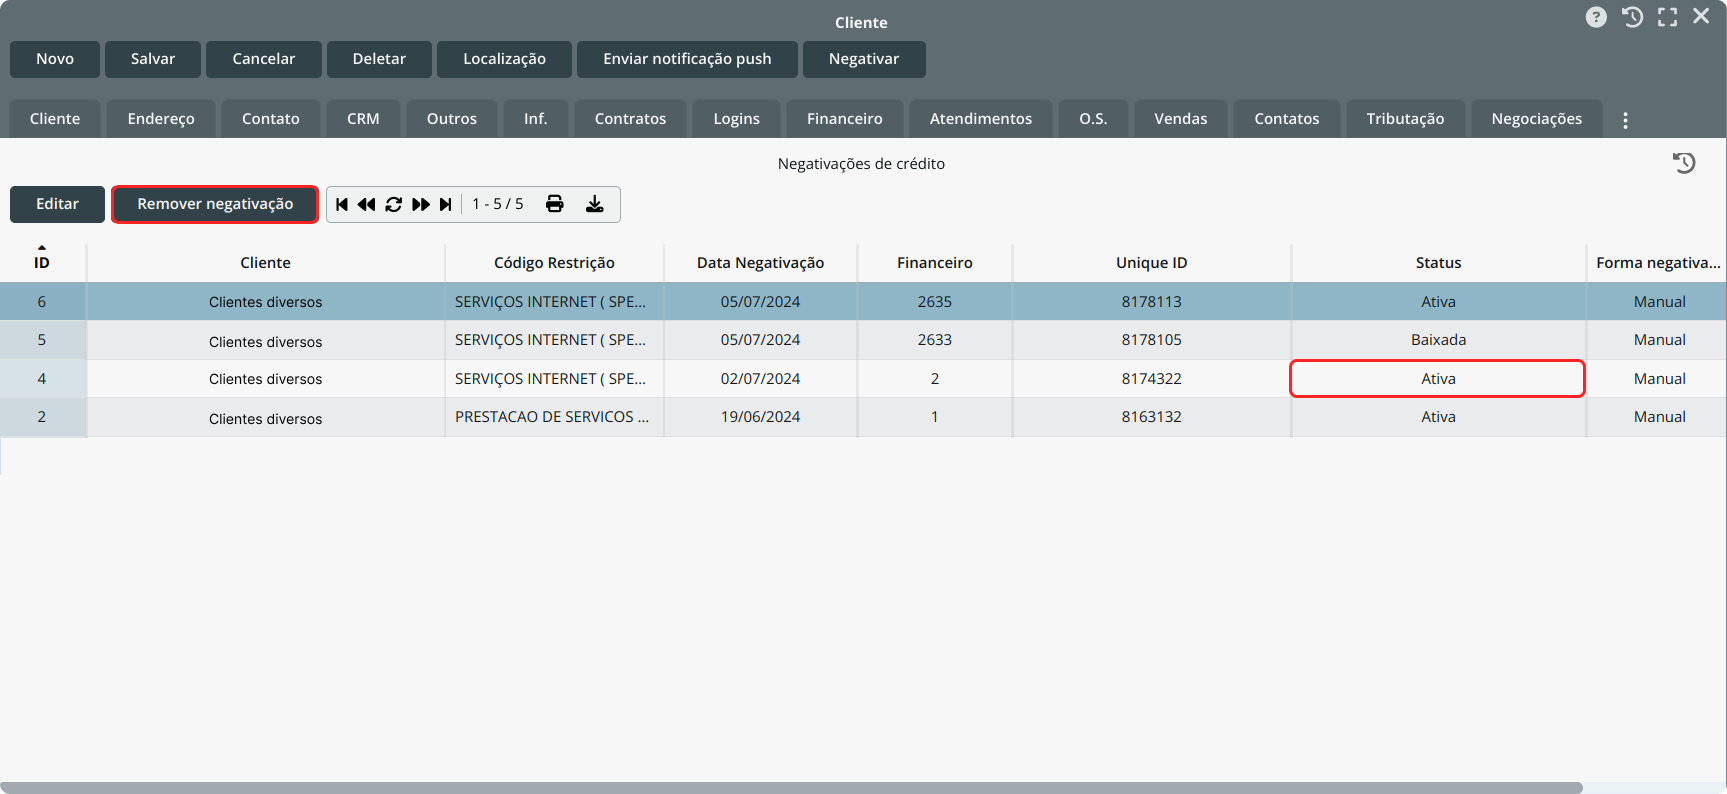Click the Baixada status cell
The height and width of the screenshot is (794, 1727).
click(1438, 340)
